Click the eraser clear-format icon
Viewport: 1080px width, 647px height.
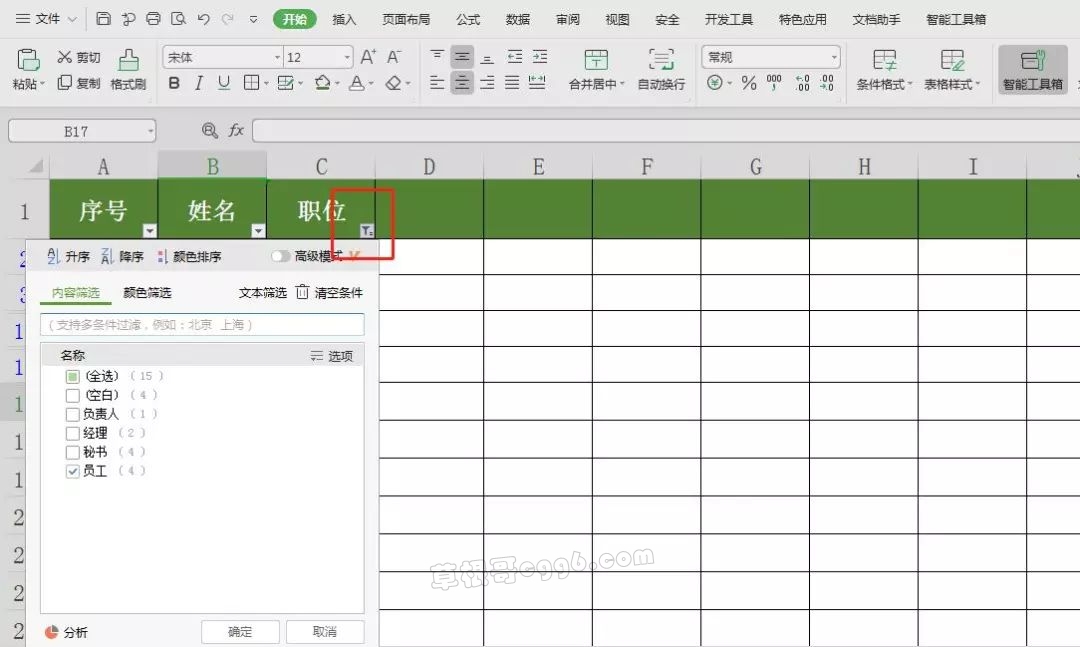pyautogui.click(x=393, y=83)
